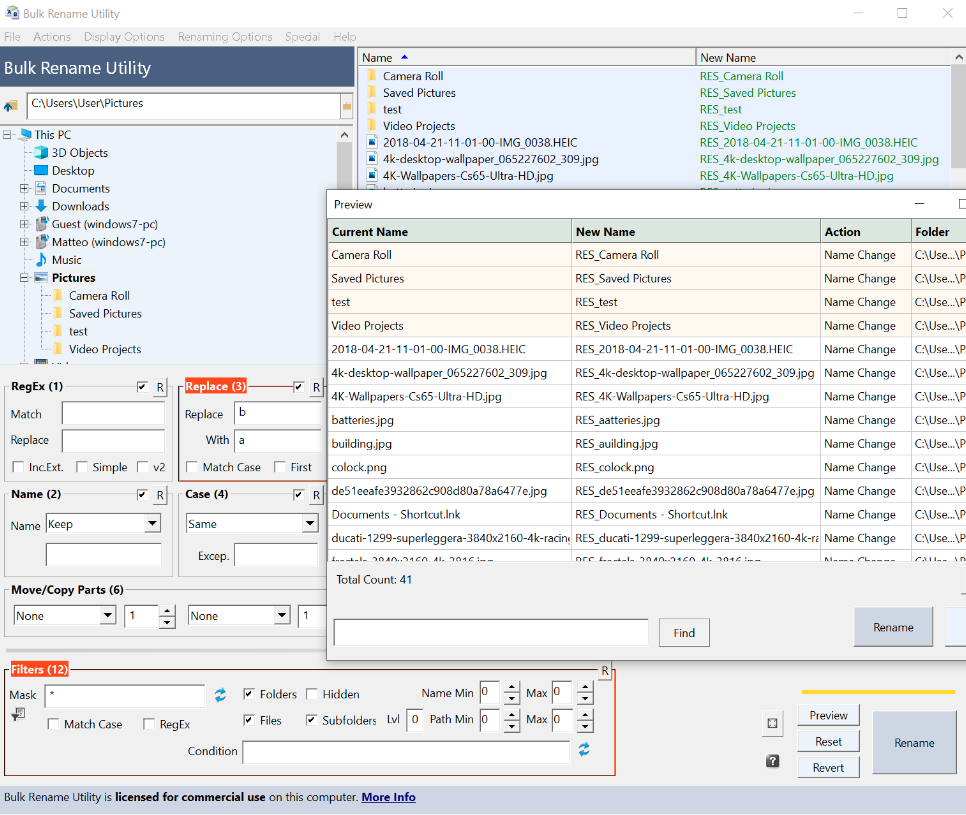Click the browse folder icon beside the path box
Image resolution: width=966 pixels, height=815 pixels.
[x=10, y=106]
